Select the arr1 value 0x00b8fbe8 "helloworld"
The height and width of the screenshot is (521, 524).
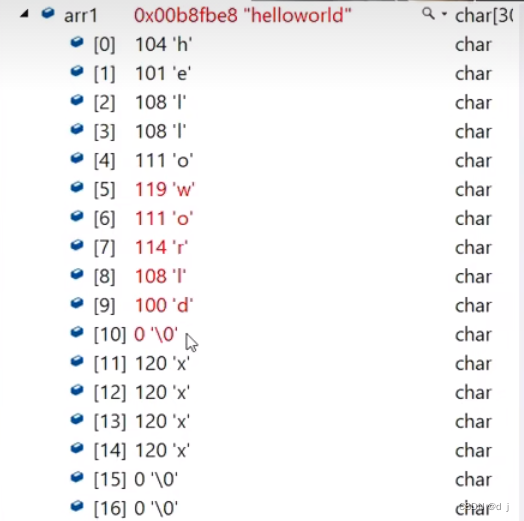(x=243, y=15)
